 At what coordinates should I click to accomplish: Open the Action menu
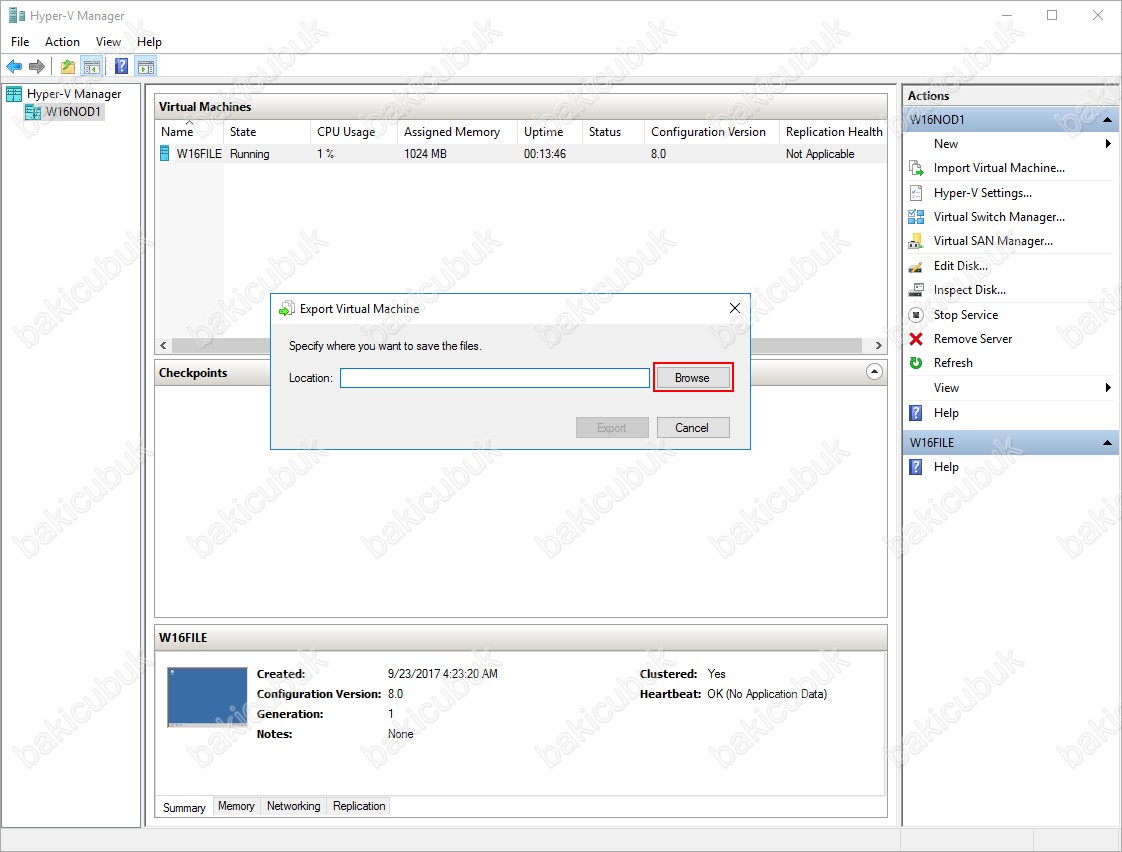tap(62, 42)
